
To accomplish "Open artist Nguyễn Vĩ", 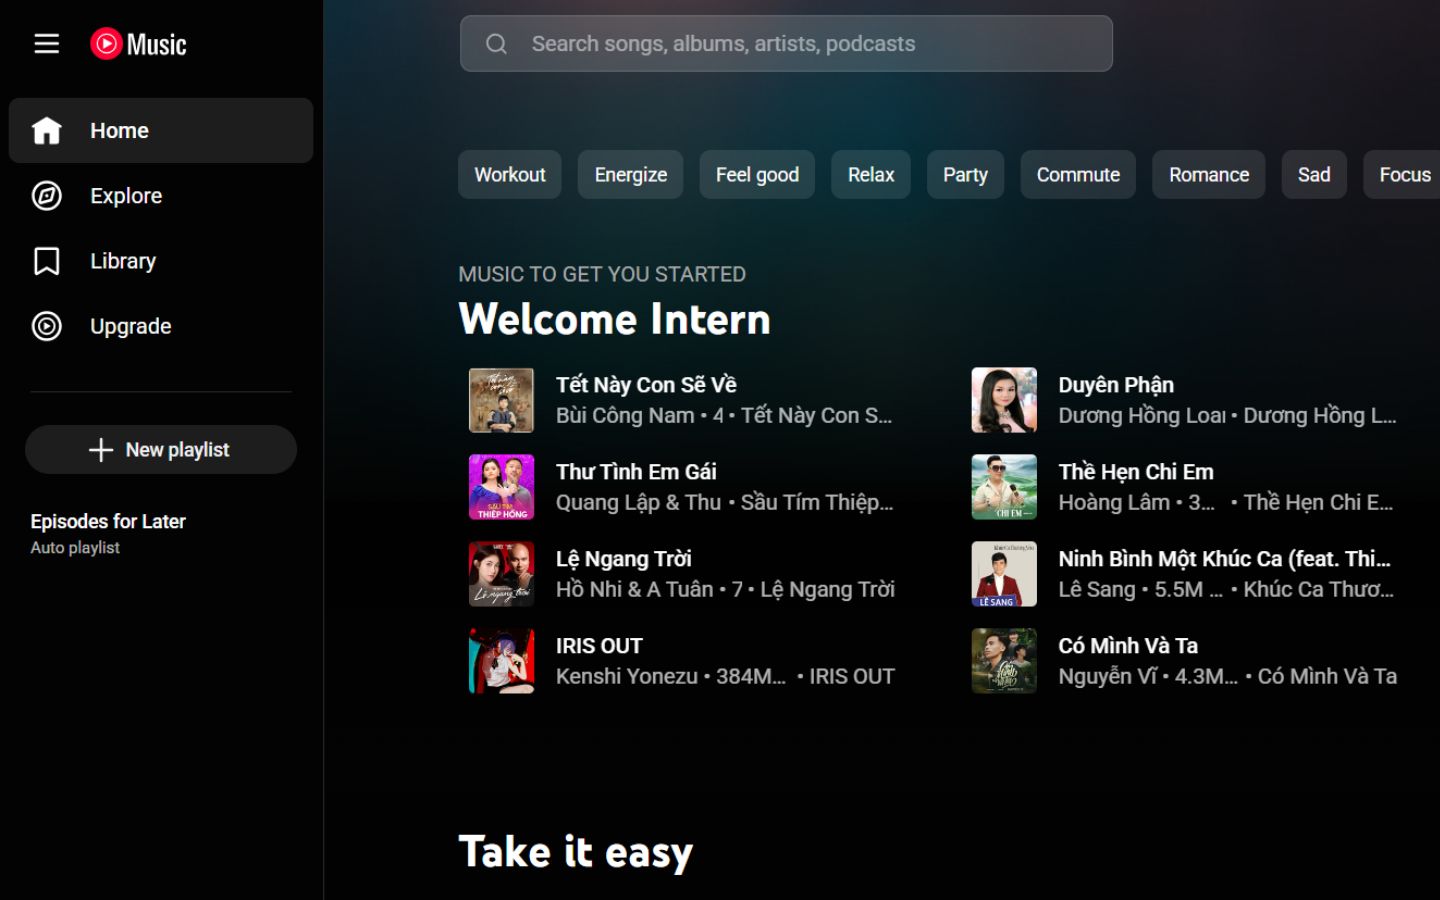I will point(1108,677).
